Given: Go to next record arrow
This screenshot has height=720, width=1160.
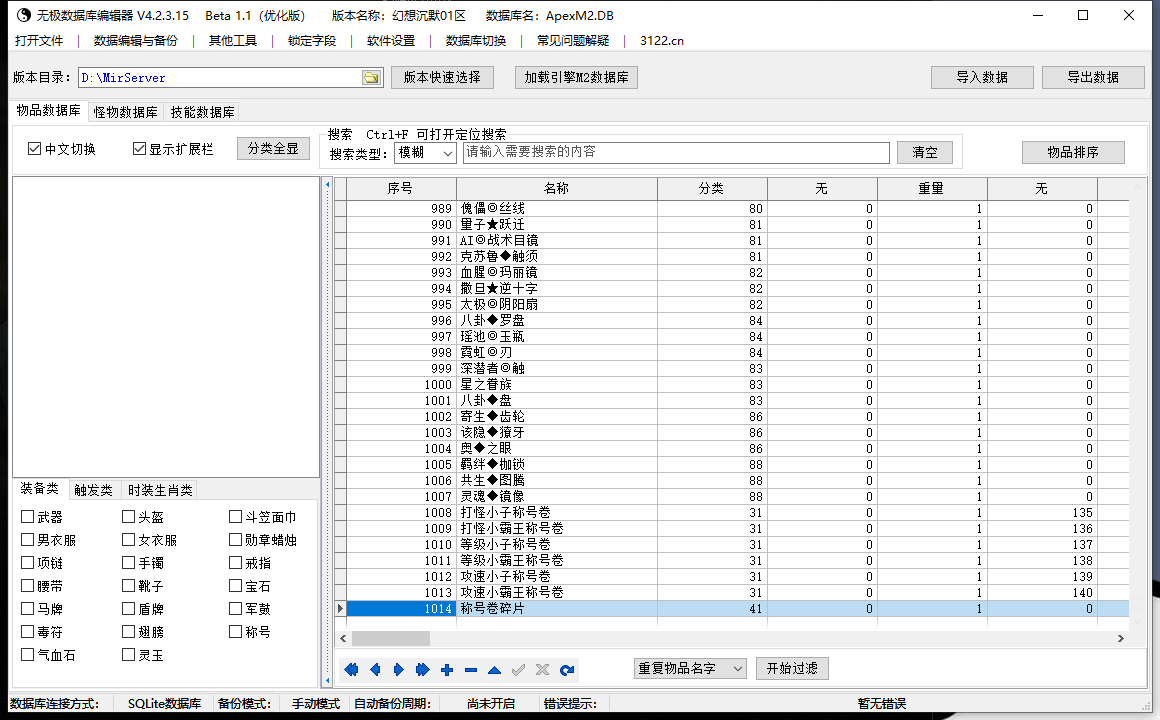Looking at the screenshot, I should point(399,670).
